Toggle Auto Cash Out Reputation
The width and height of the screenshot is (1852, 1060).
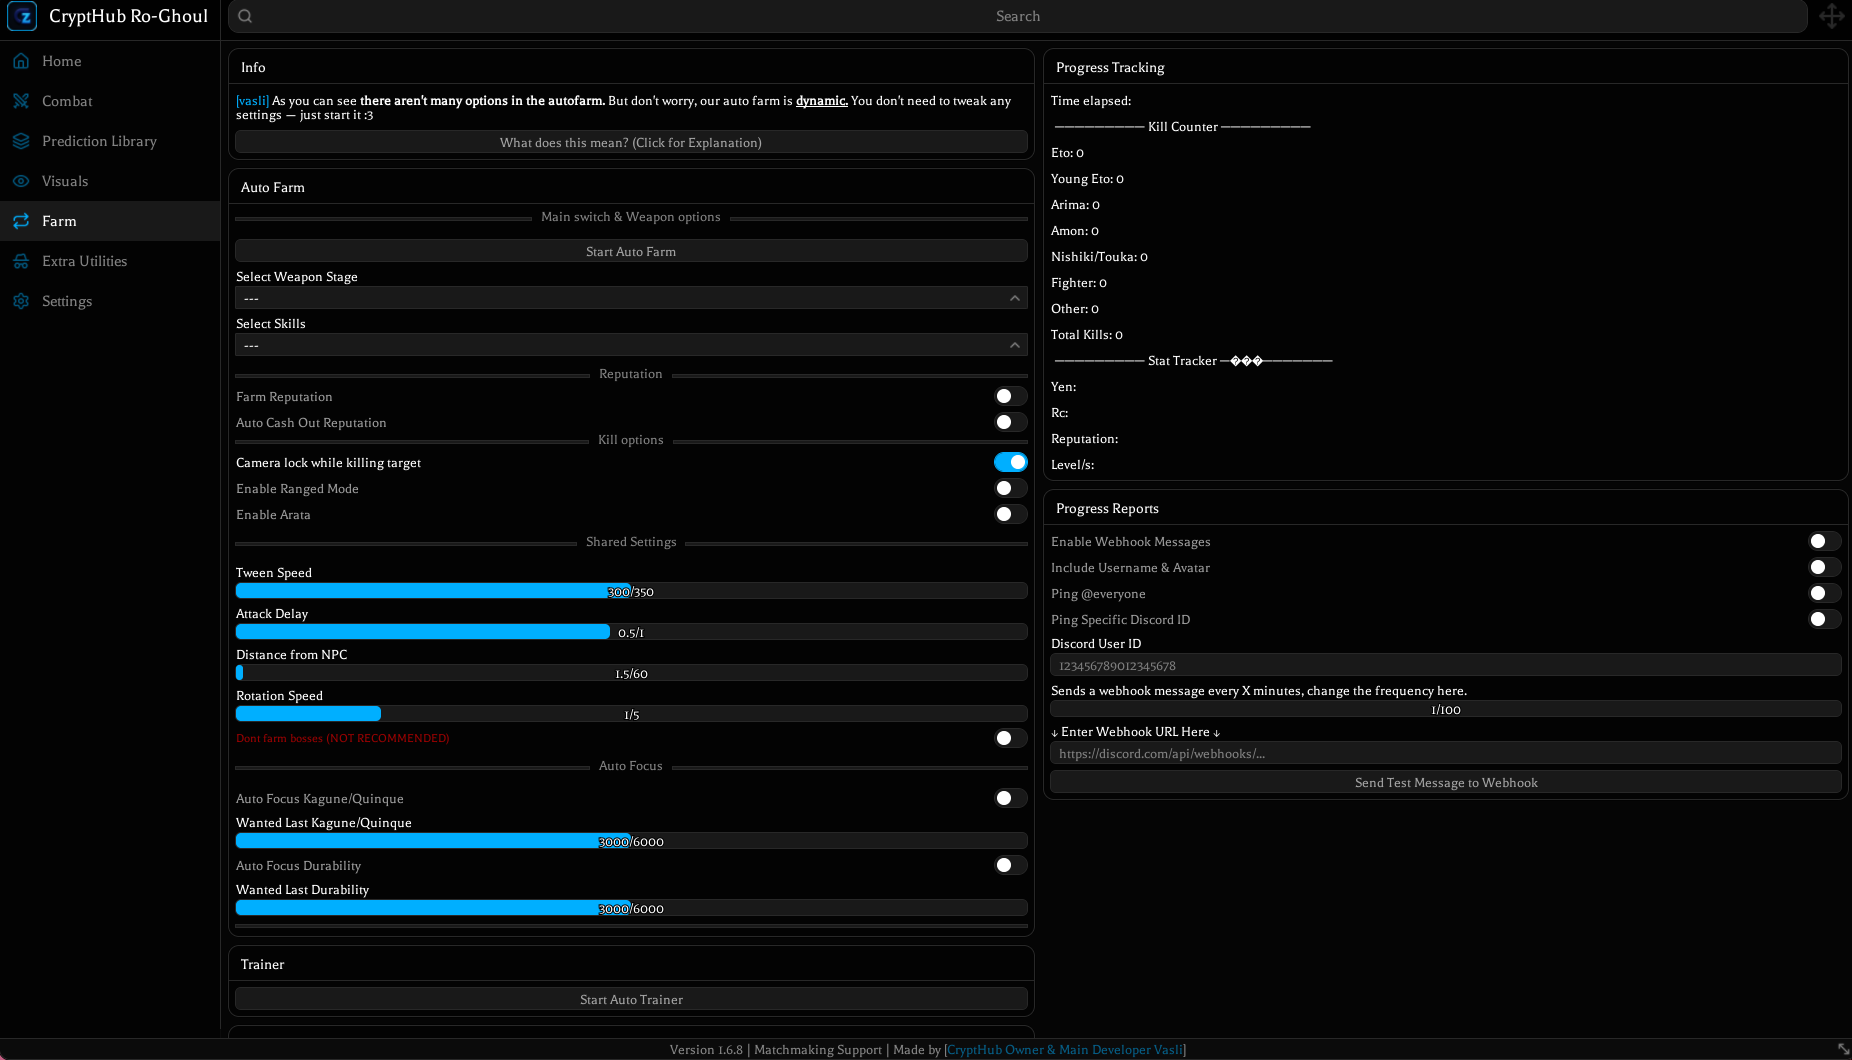coord(1011,422)
